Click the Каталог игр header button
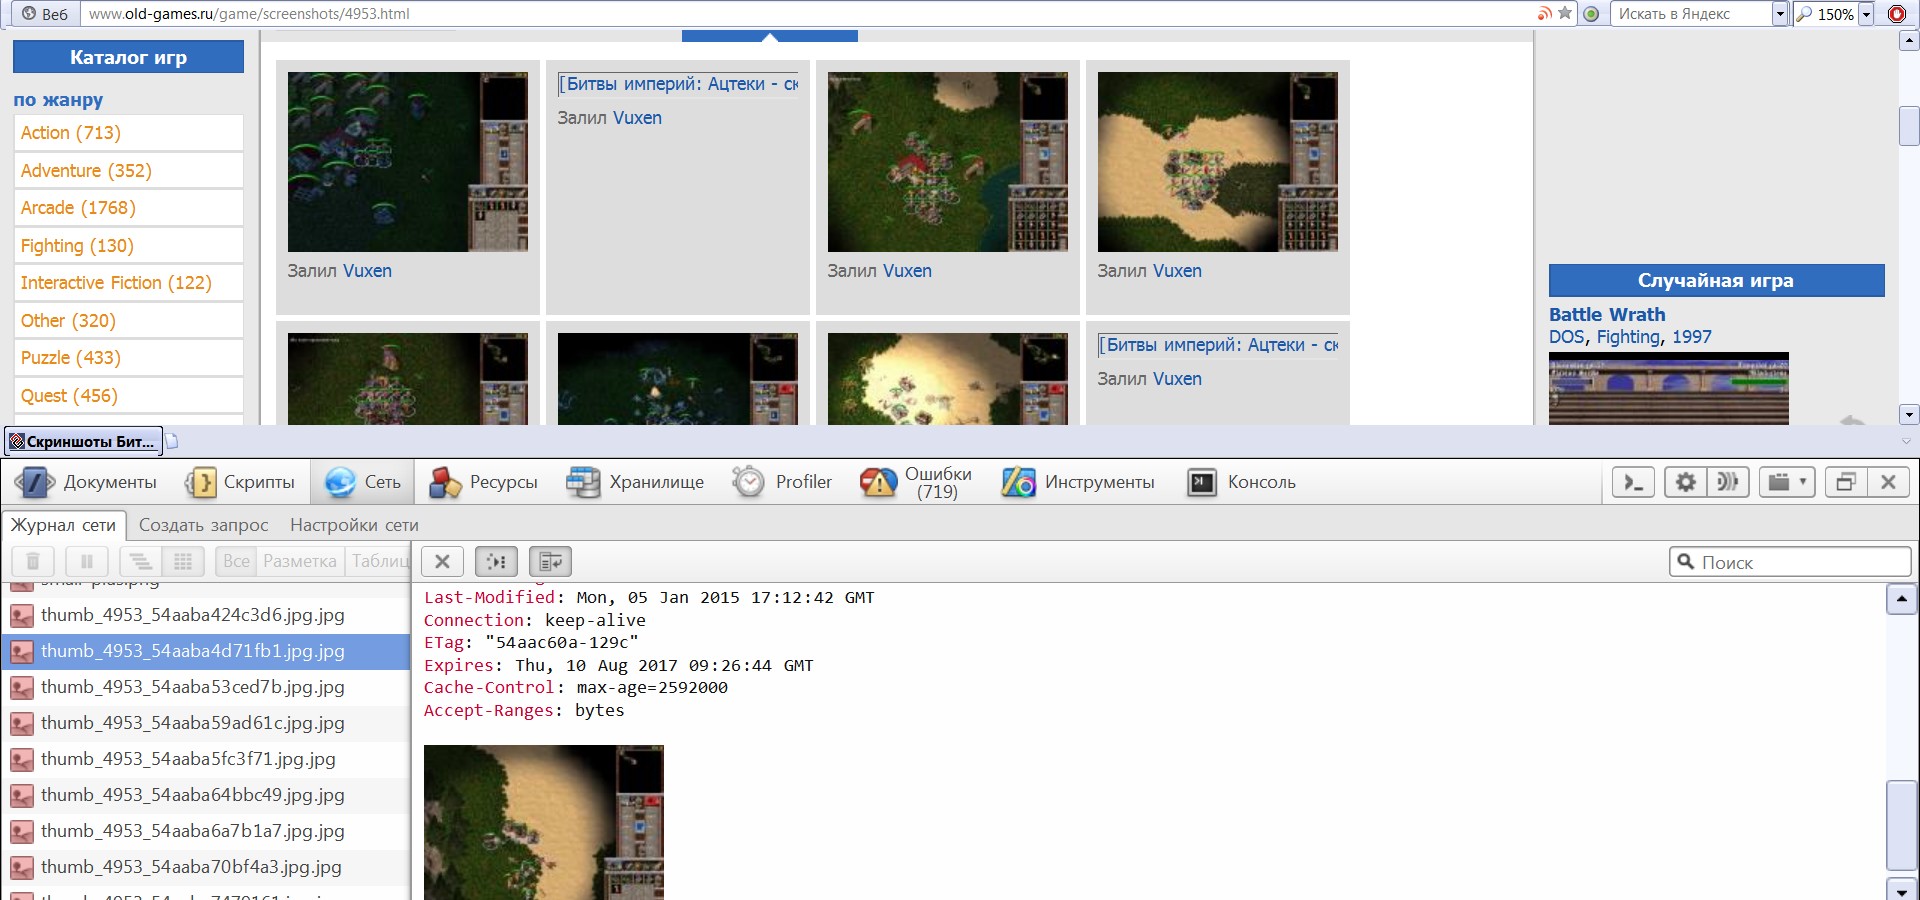 click(x=128, y=57)
